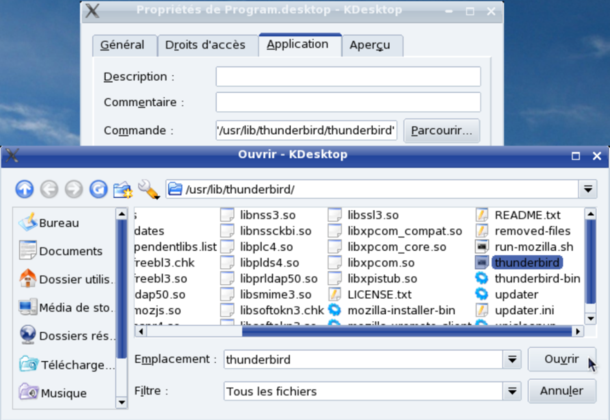The image size is (610, 420).
Task: Select the README.txt file
Action: [x=526, y=215]
